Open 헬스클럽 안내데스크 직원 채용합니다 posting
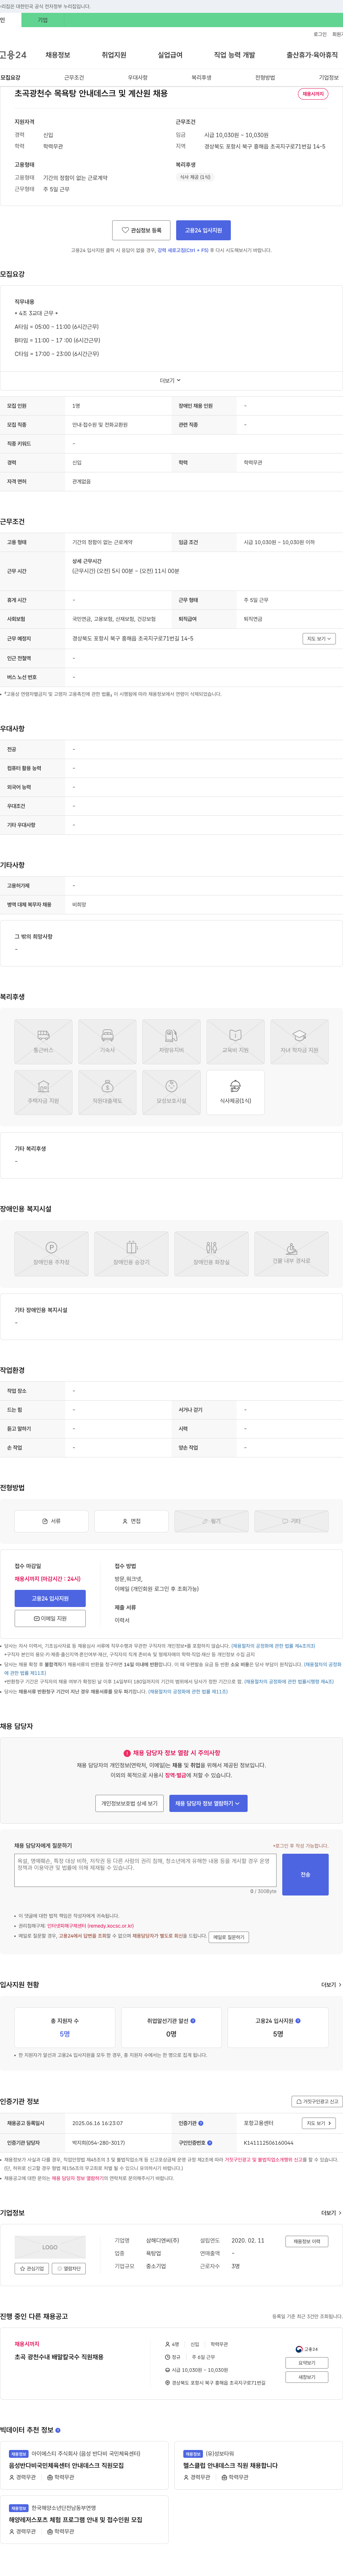This screenshot has height=2576, width=343. coord(230,2466)
